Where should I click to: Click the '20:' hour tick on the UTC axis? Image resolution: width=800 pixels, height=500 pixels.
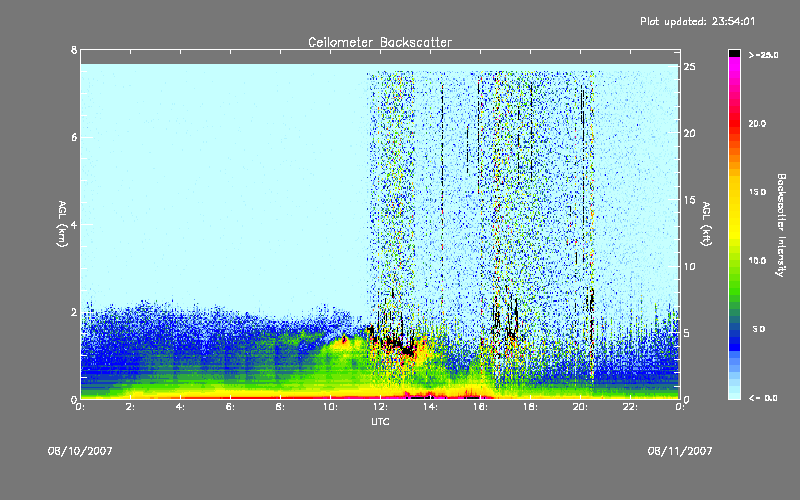click(580, 407)
